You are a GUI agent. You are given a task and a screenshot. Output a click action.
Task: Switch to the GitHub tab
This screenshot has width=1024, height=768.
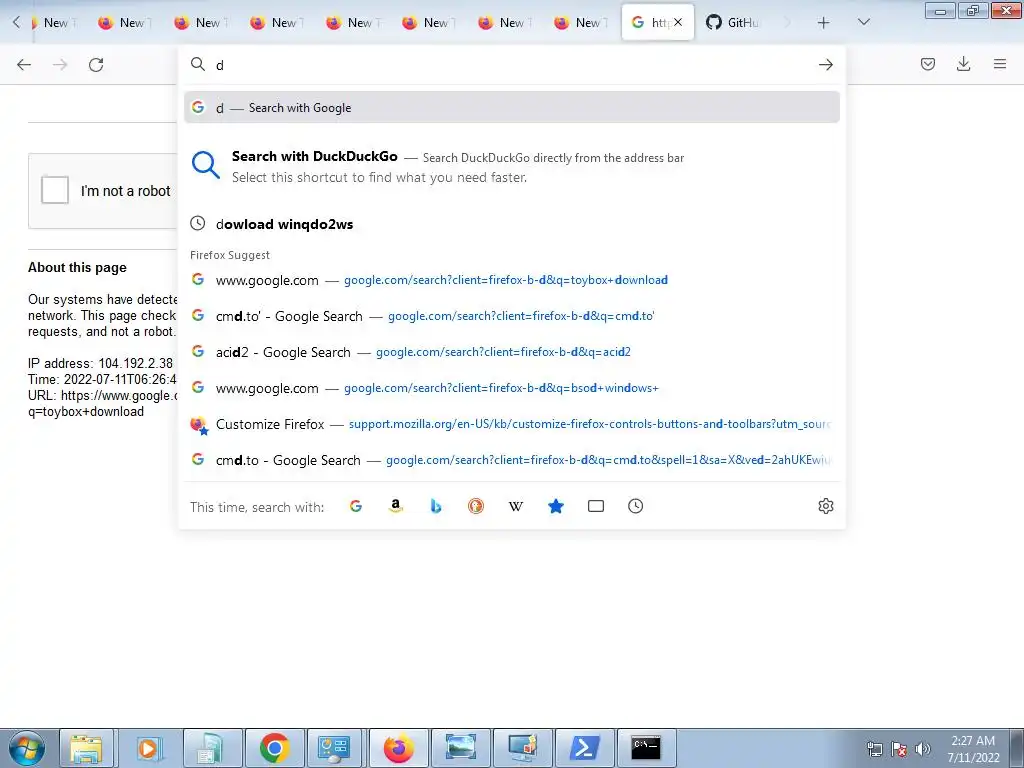tap(732, 22)
